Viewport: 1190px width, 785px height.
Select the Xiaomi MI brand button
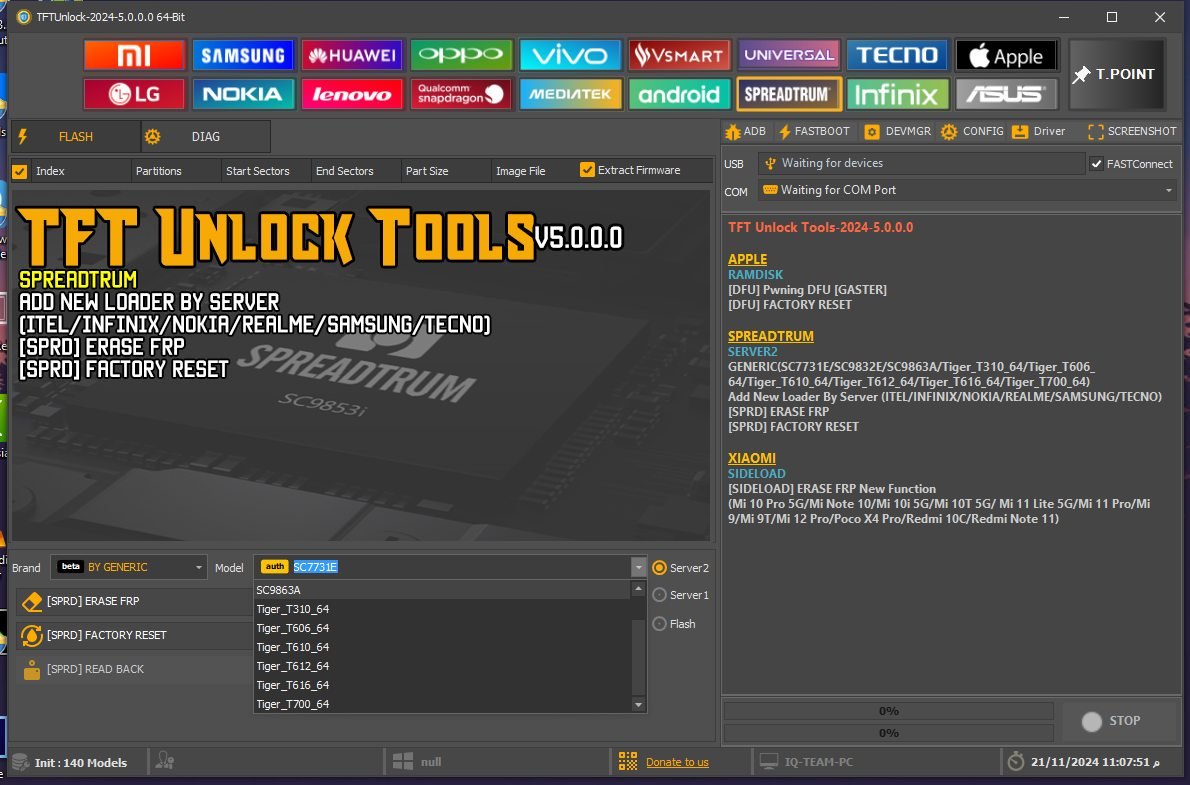coord(134,55)
